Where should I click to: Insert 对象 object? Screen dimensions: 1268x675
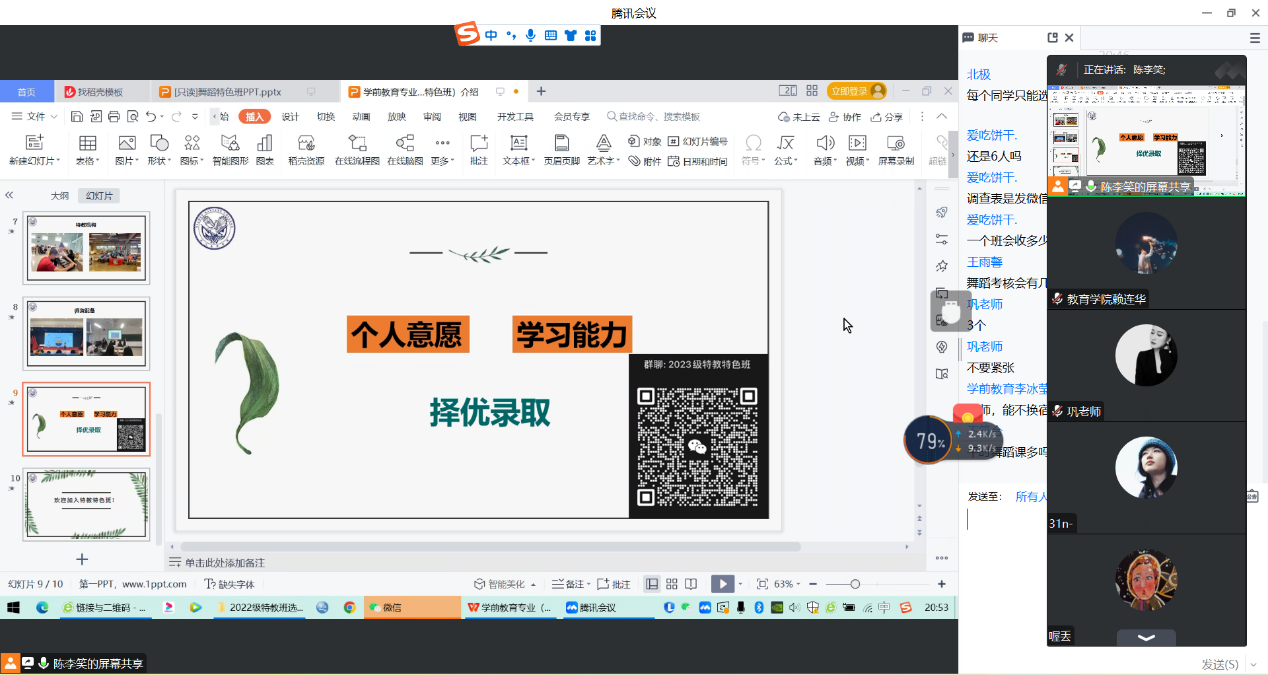pyautogui.click(x=645, y=142)
